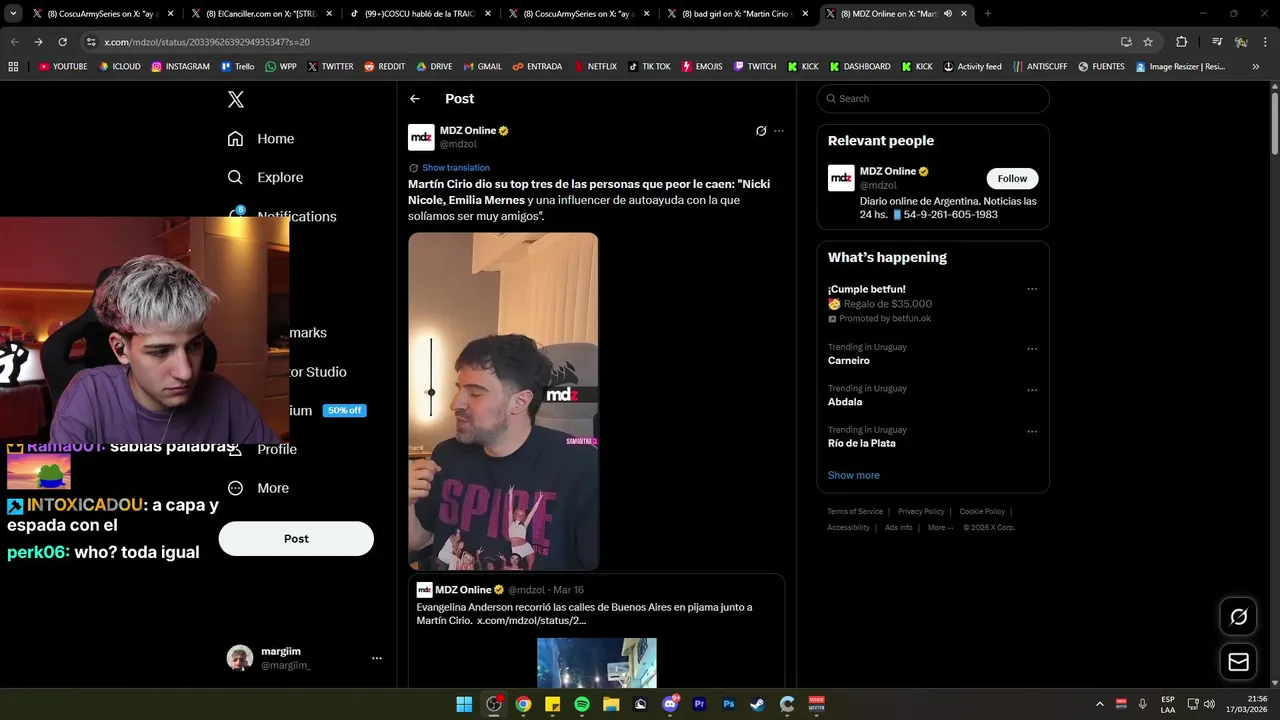Open Chrome apps grid icon
Screen dimensions: 1280x720
(13, 67)
